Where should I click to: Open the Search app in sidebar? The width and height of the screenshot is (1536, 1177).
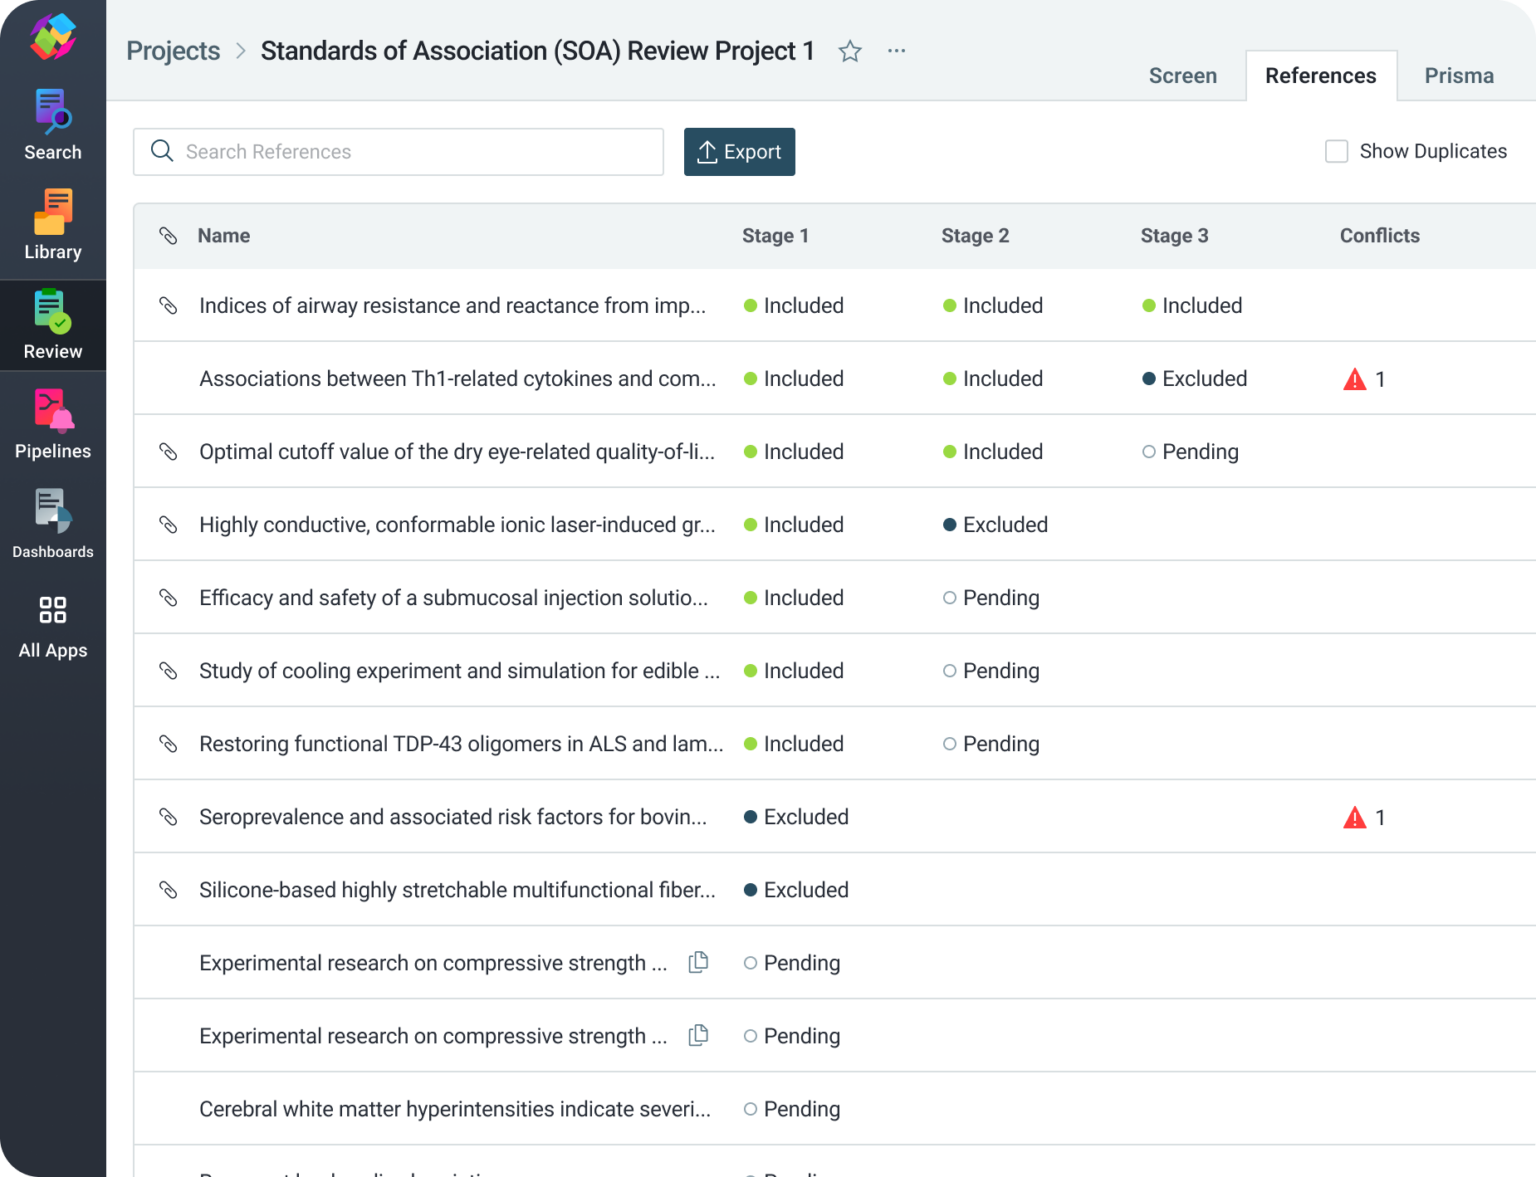[53, 125]
